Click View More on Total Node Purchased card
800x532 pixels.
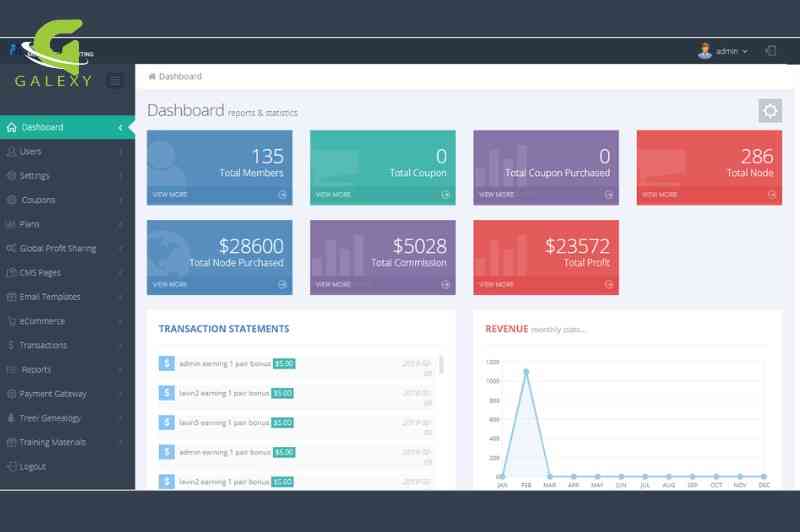[x=170, y=285]
